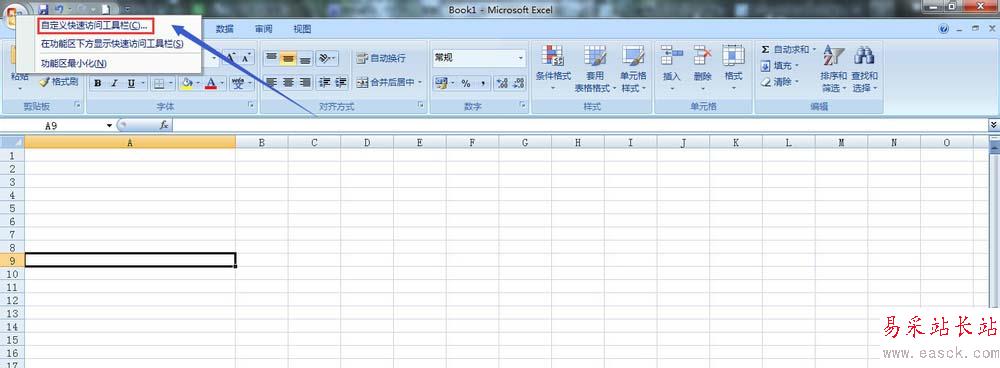Click the 文 phonetic guide icon
The image size is (1000, 368).
238,83
